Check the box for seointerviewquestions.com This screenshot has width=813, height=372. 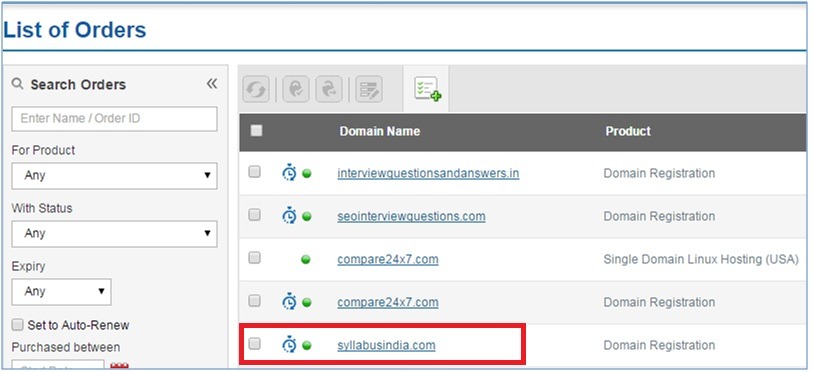pos(254,215)
